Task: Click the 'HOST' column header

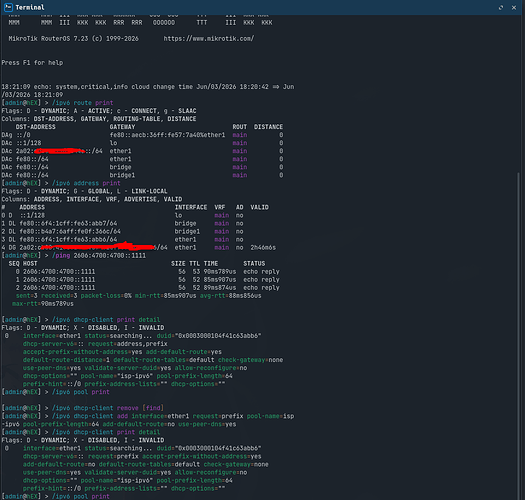Action: (x=30, y=264)
